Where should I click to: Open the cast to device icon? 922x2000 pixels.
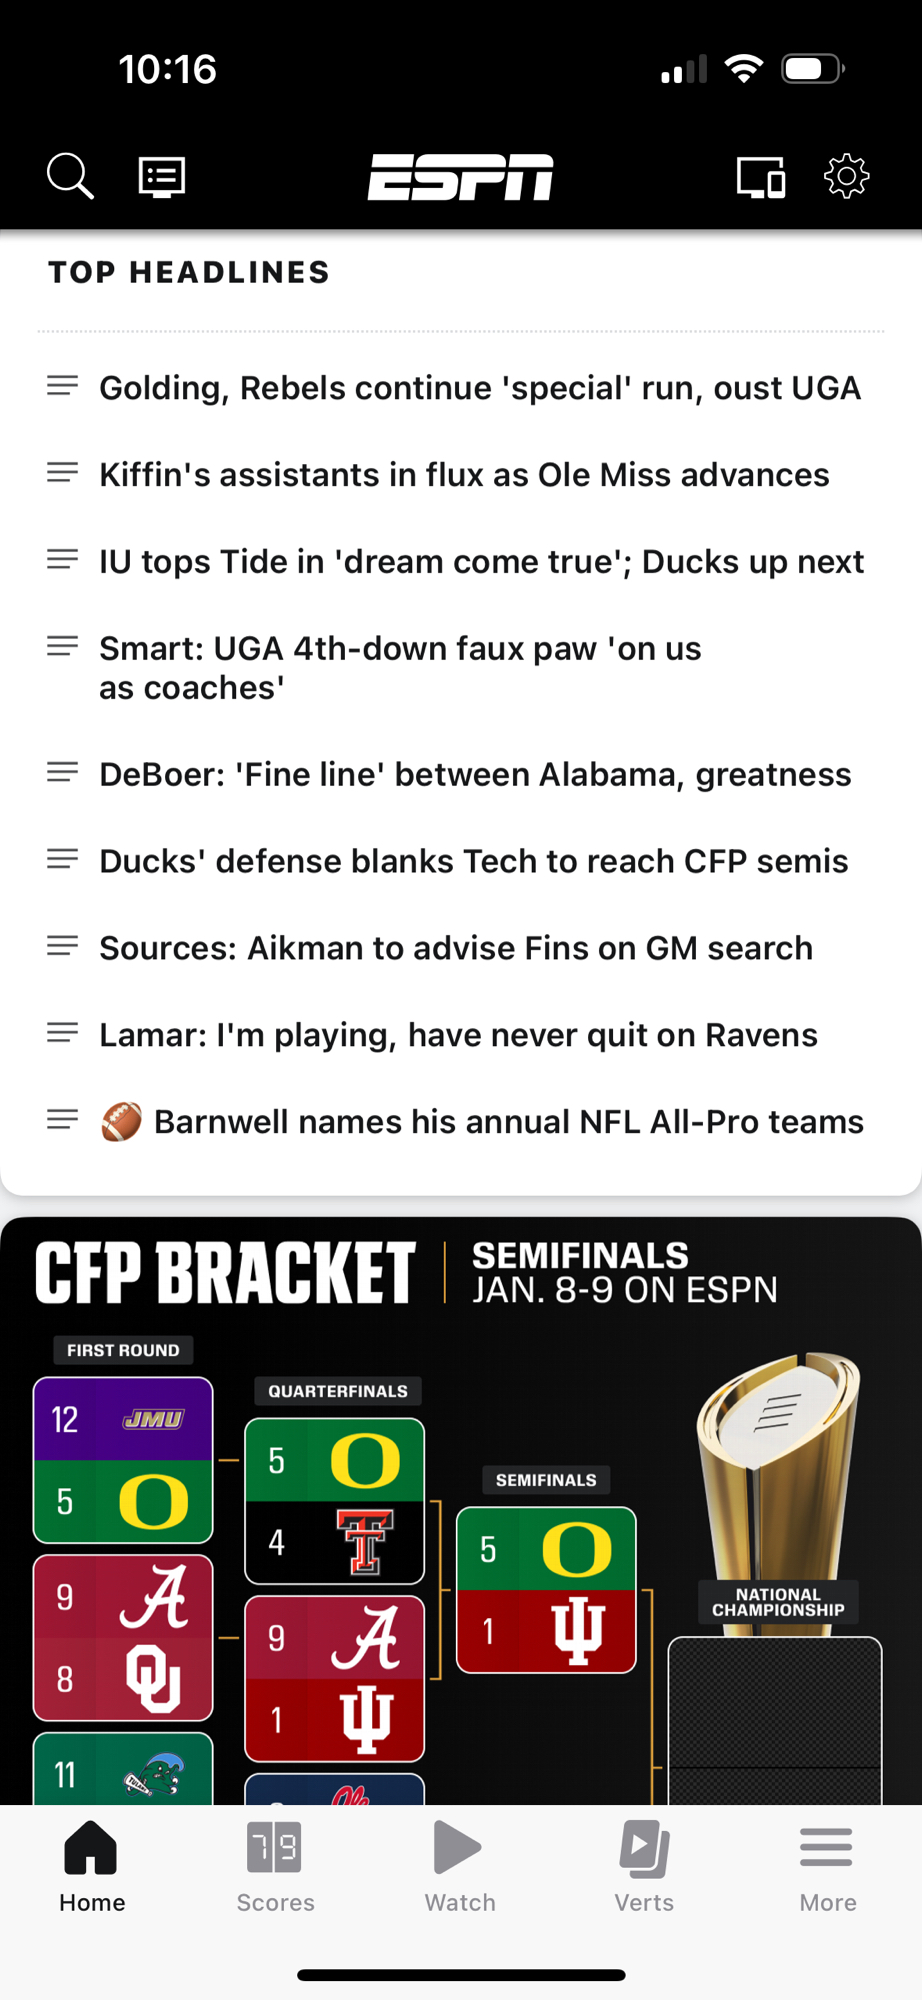[x=760, y=177]
